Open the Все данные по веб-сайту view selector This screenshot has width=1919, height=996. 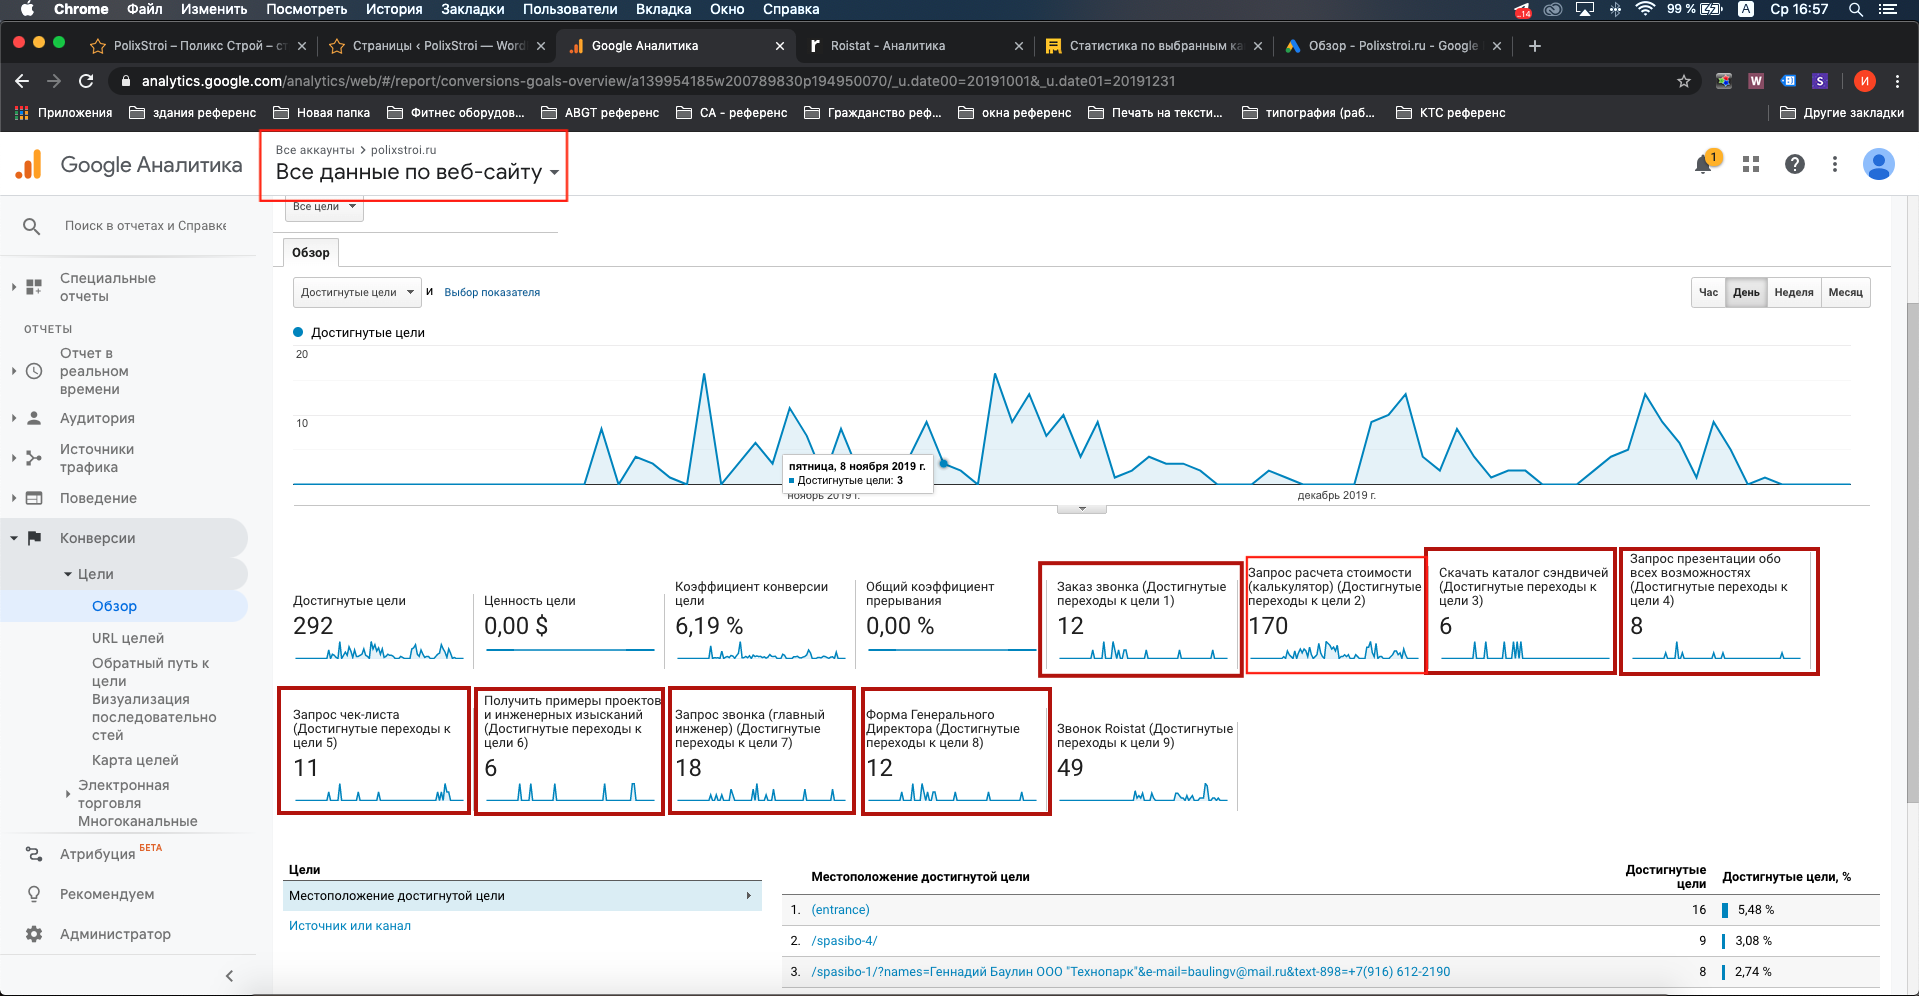coord(417,172)
